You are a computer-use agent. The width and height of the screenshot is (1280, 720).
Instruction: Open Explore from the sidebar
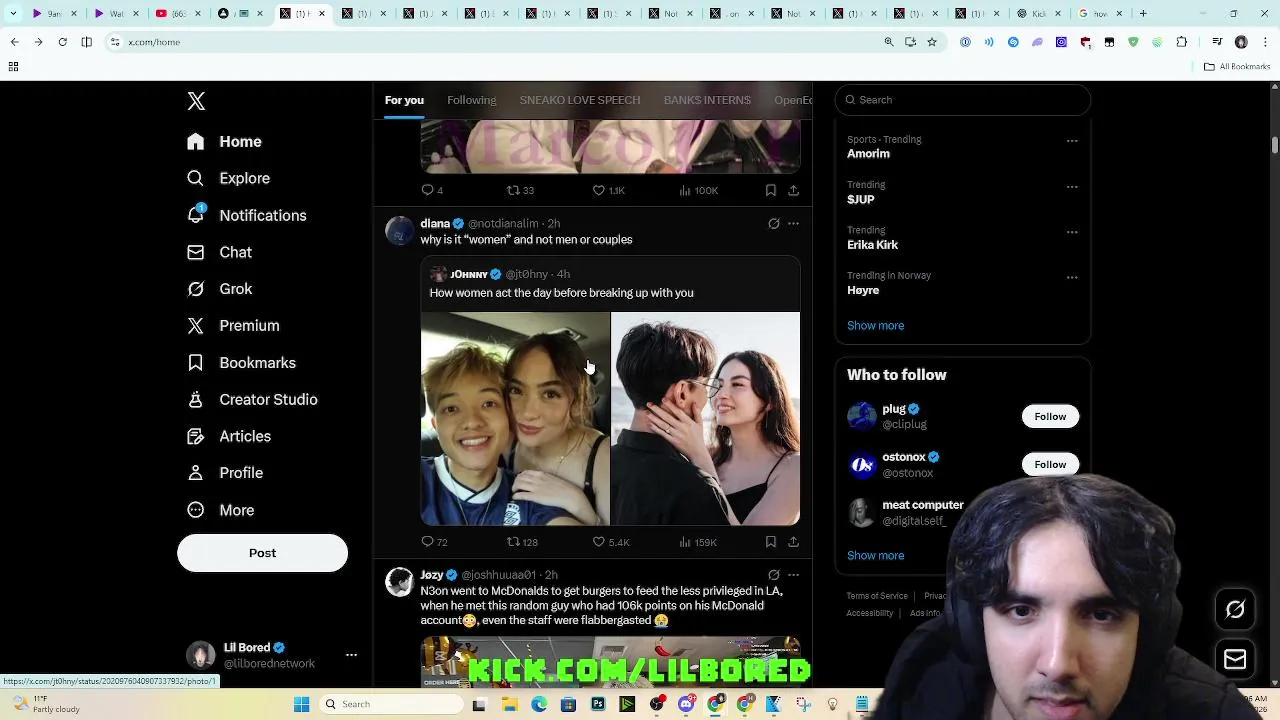coord(228,178)
